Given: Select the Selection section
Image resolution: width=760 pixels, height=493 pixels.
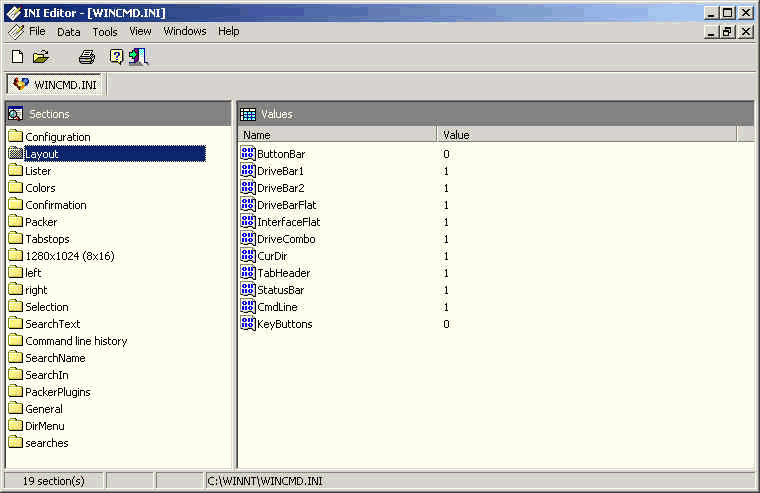Looking at the screenshot, I should pyautogui.click(x=47, y=307).
